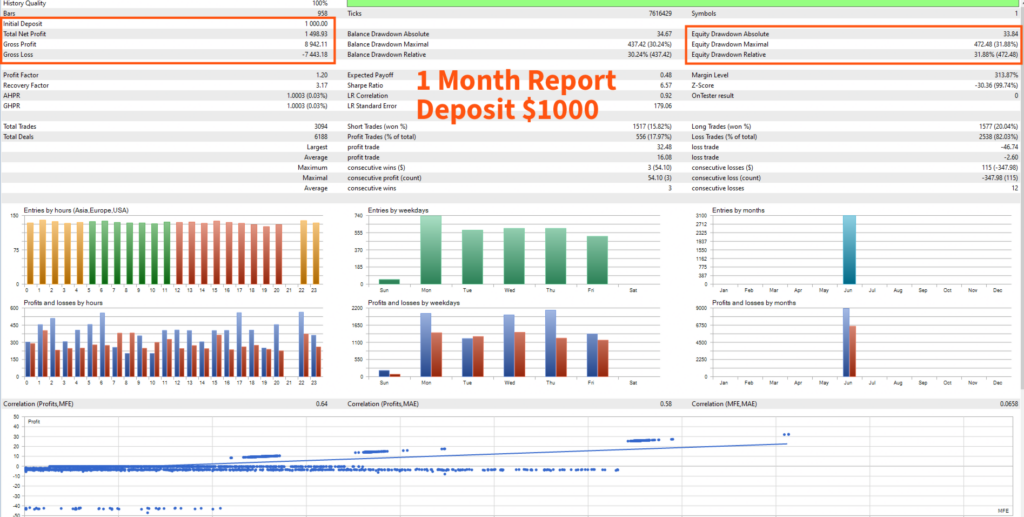
Task: Select the Loss Trades value 2538 (82.03%)
Action: tap(997, 137)
